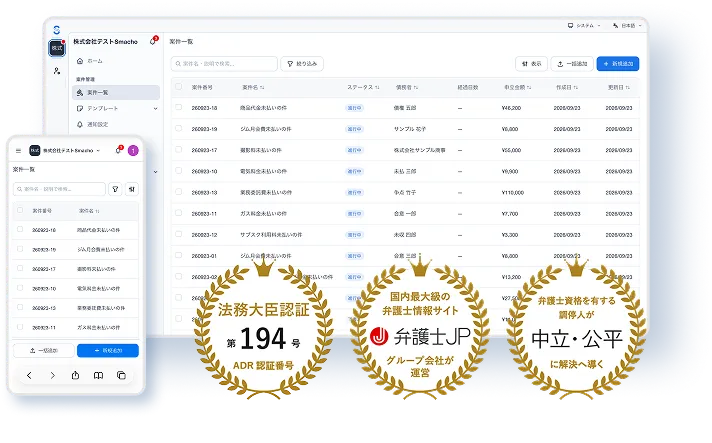Tap the filter funnel icon in phone view
The width and height of the screenshot is (712, 443).
pos(115,189)
